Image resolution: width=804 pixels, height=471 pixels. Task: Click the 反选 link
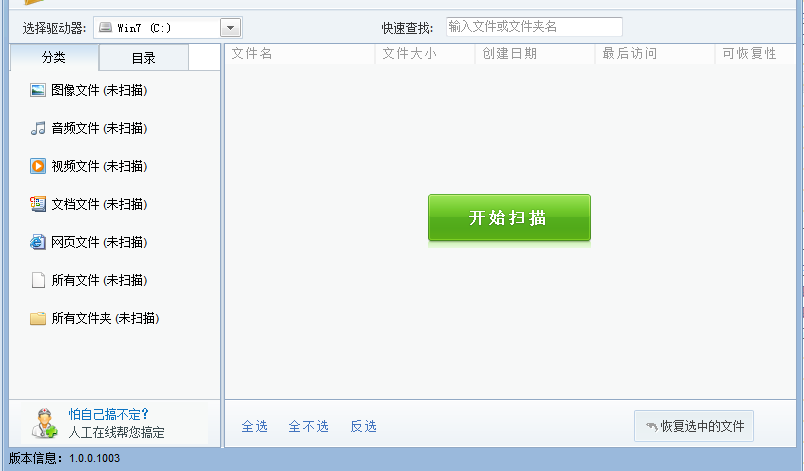(363, 426)
